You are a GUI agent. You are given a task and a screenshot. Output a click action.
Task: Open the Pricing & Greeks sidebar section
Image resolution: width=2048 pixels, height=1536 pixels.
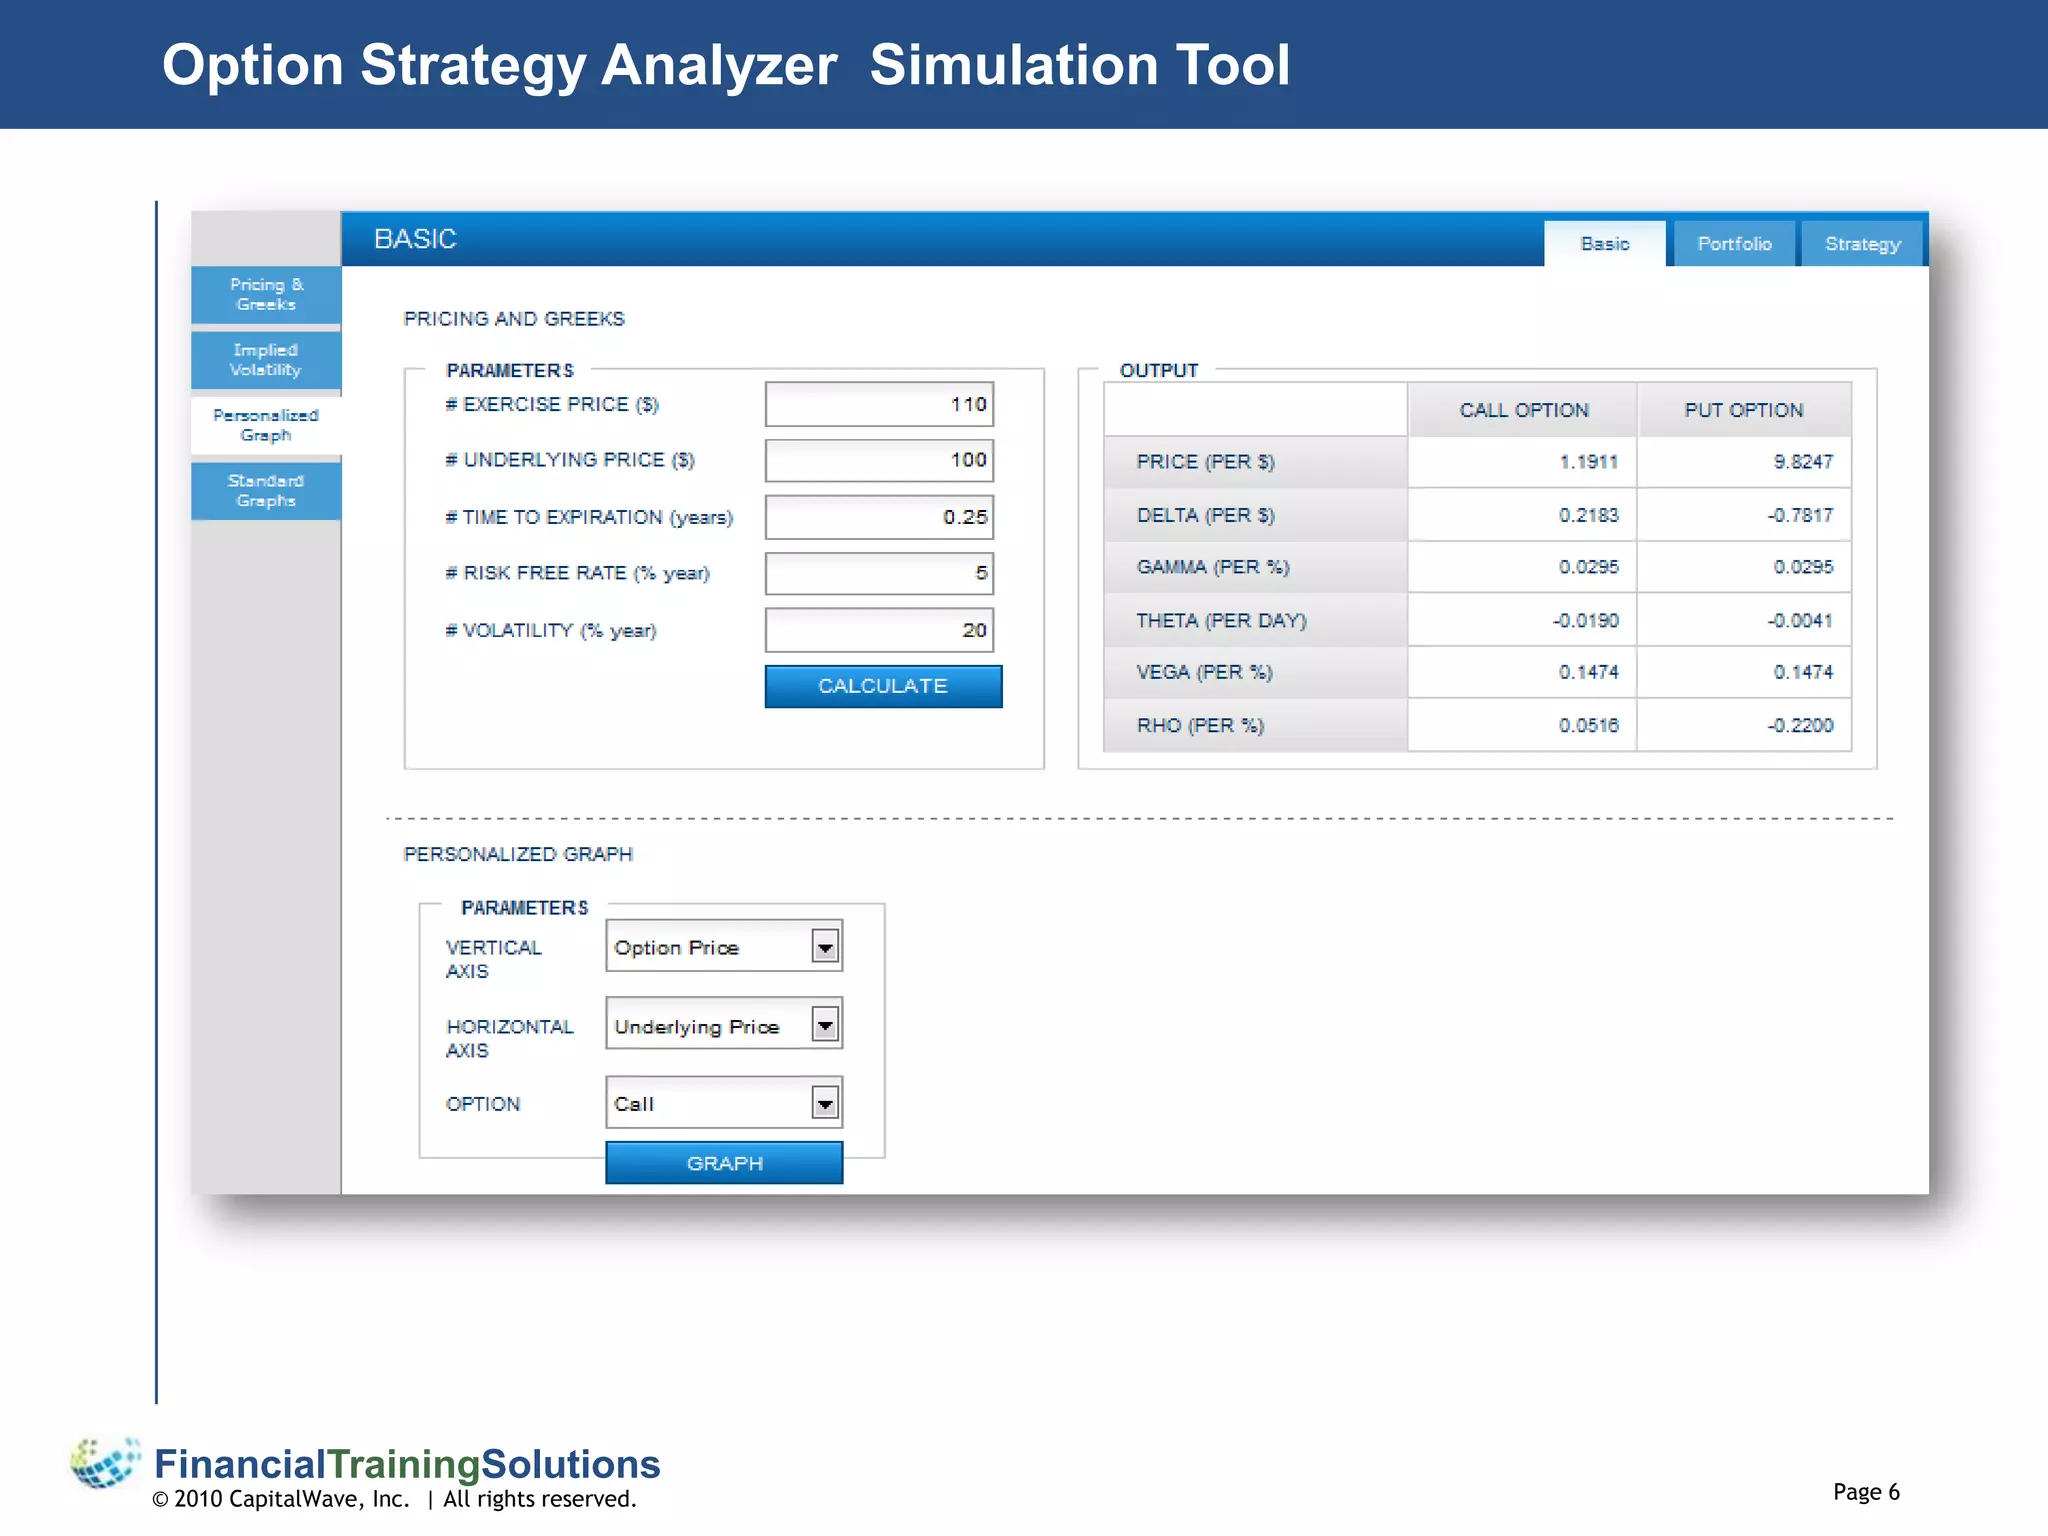pos(266,295)
